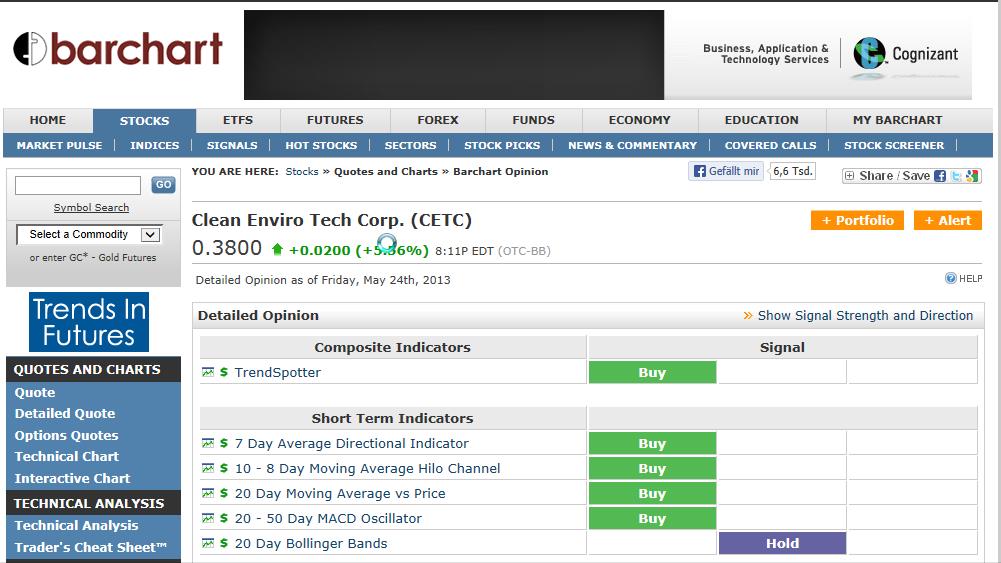Click the chart icon beside TrendSpotter
The height and width of the screenshot is (563, 1001).
click(207, 372)
